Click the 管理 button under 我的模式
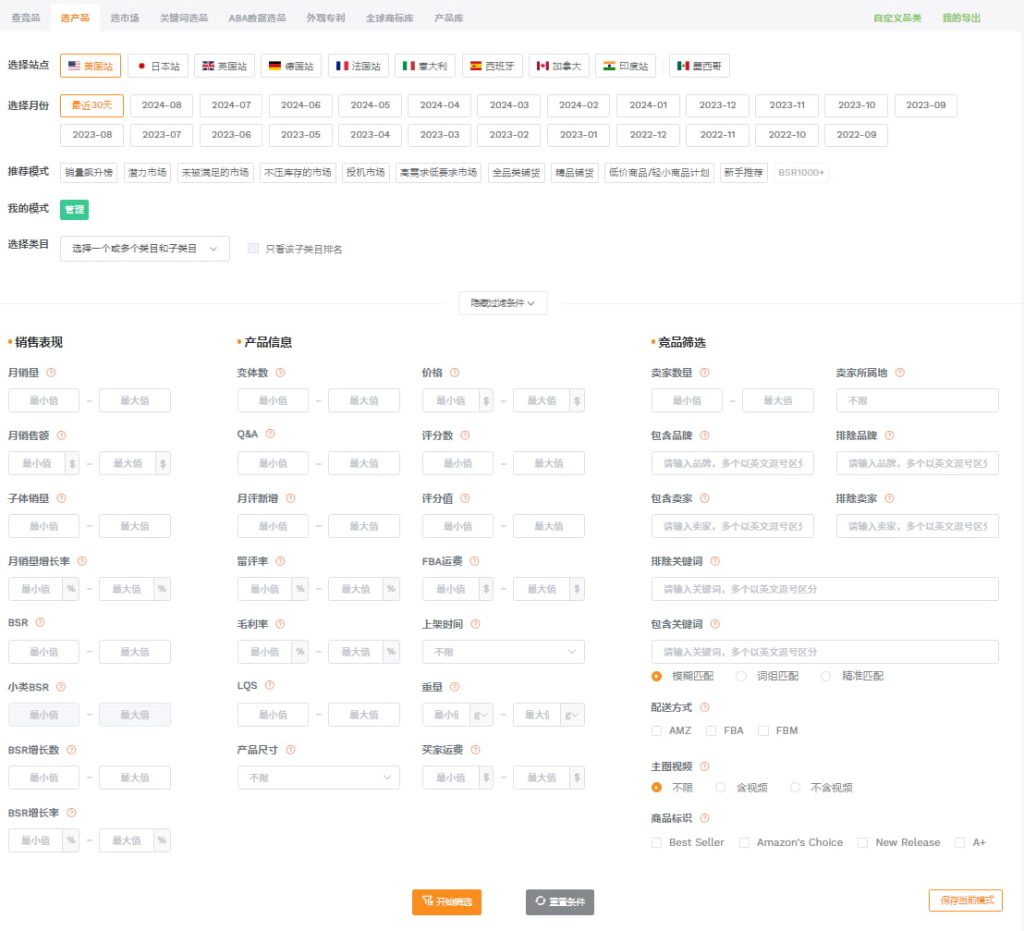The image size is (1024, 931). [73, 211]
